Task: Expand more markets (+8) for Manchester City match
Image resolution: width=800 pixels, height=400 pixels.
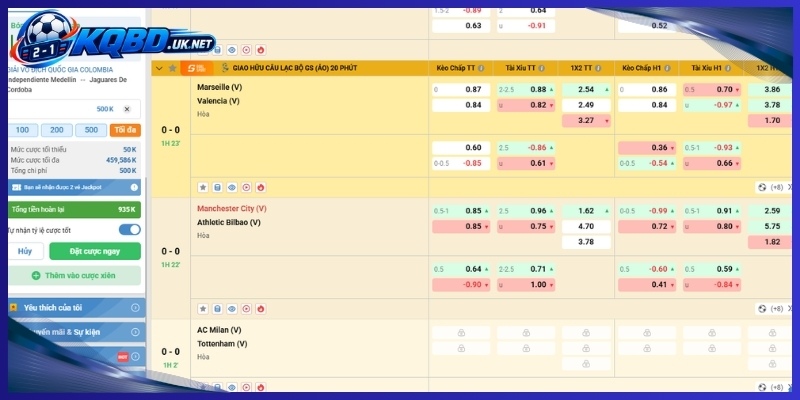Action: coord(771,309)
